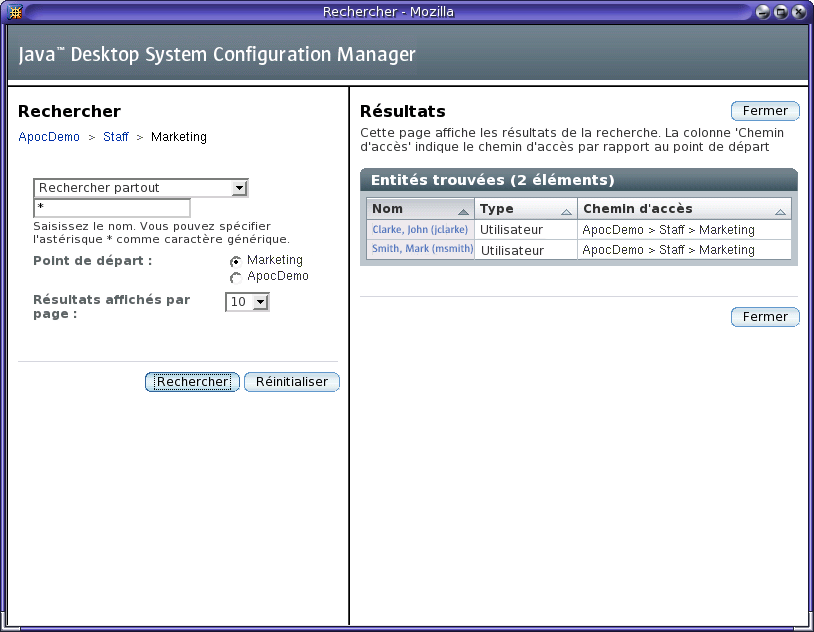Image resolution: width=814 pixels, height=632 pixels.
Task: Minimize the Mozilla window
Action: pyautogui.click(x=763, y=12)
